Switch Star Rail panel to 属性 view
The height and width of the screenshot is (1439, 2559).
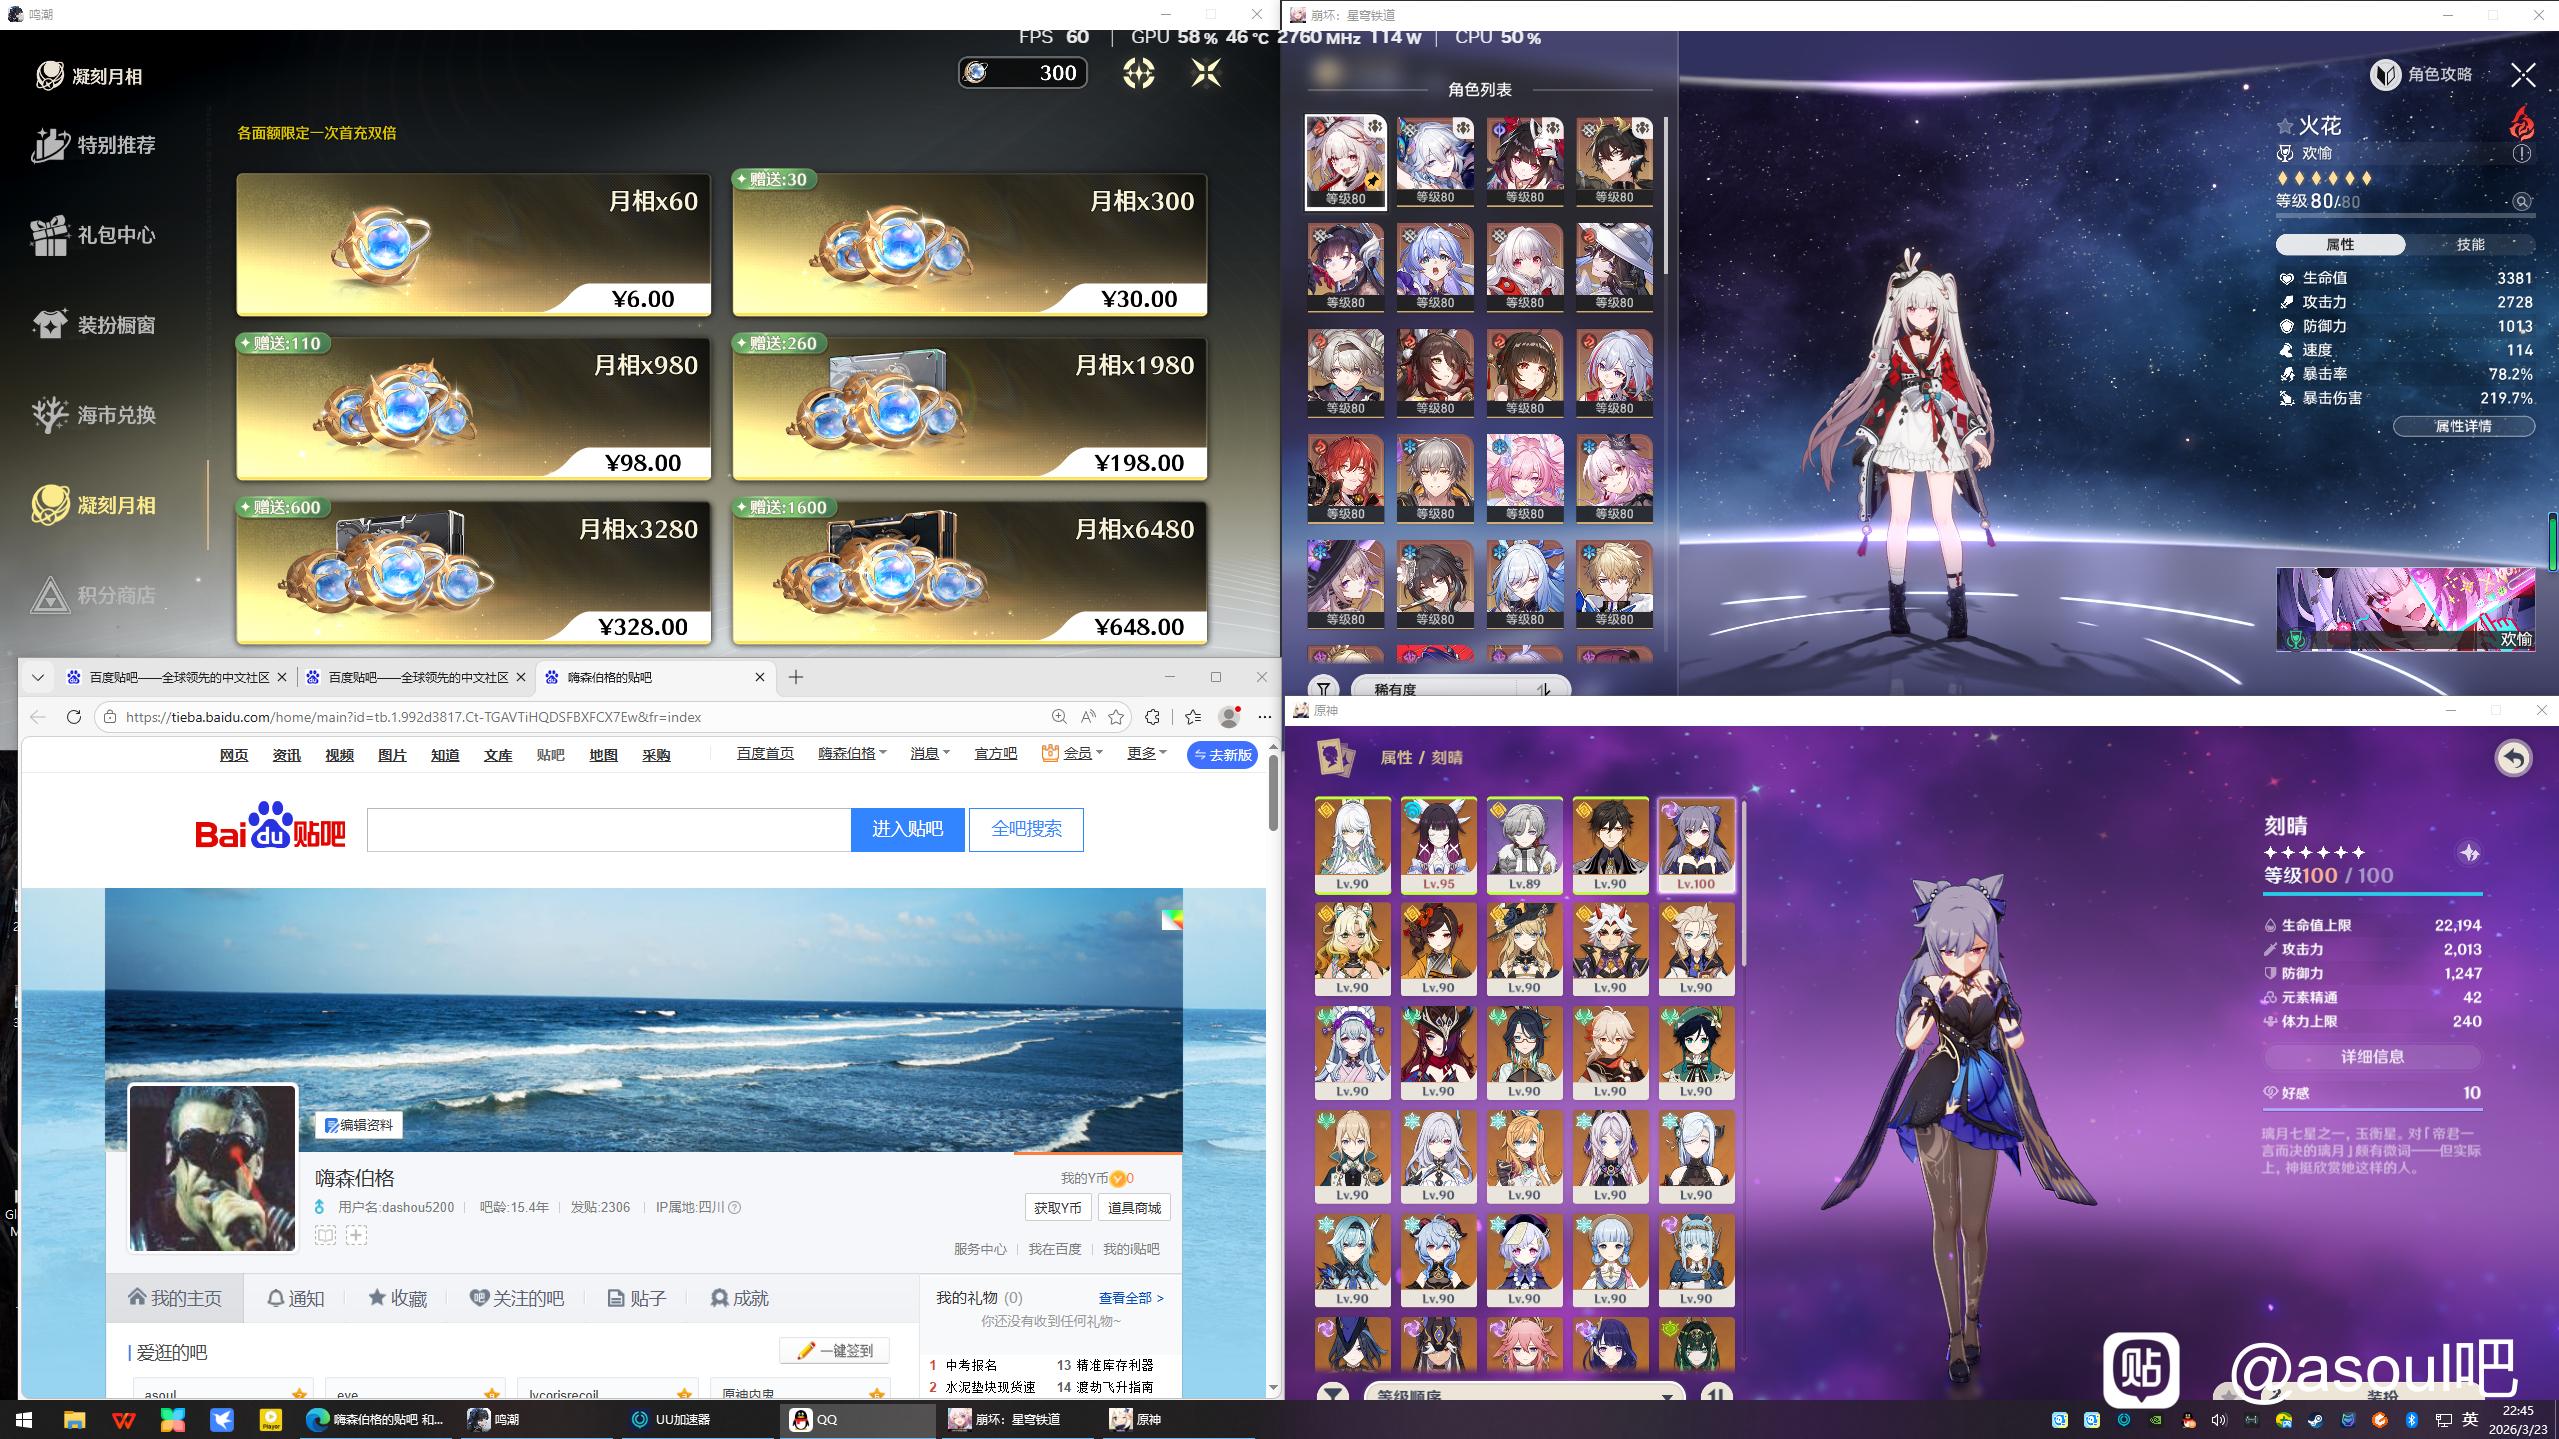(x=2340, y=245)
